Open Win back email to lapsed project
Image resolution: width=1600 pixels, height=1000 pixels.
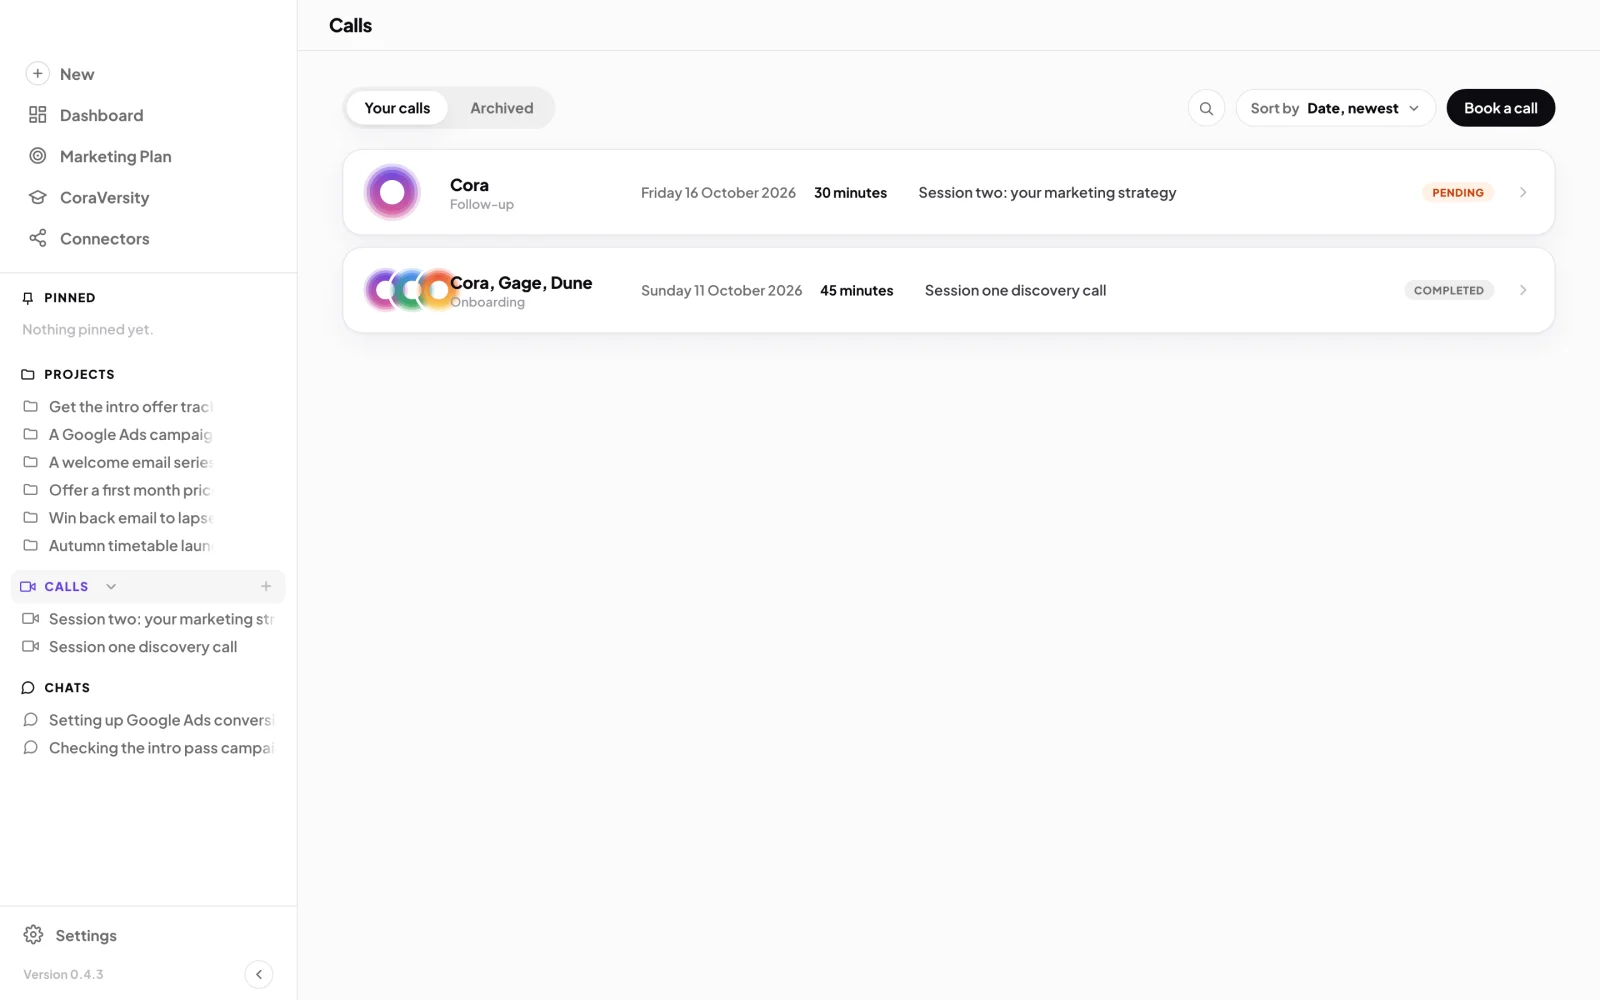click(130, 518)
